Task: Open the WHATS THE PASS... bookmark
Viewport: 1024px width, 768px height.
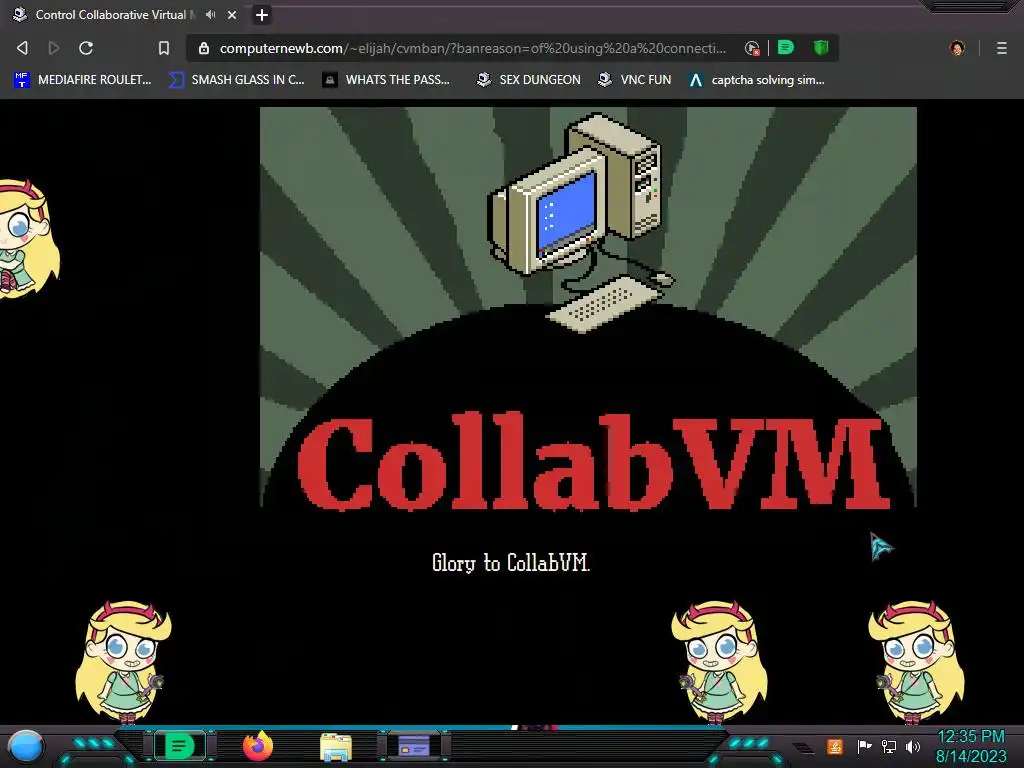Action: click(x=386, y=80)
